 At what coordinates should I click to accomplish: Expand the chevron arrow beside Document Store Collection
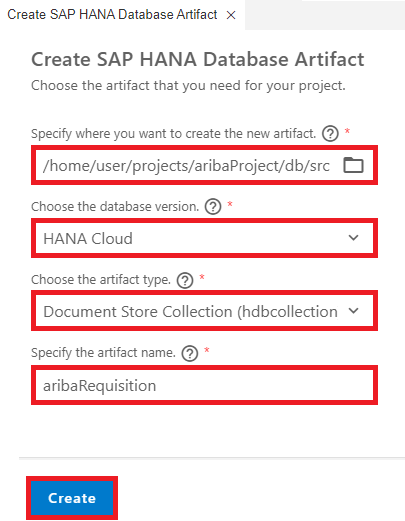[353, 311]
